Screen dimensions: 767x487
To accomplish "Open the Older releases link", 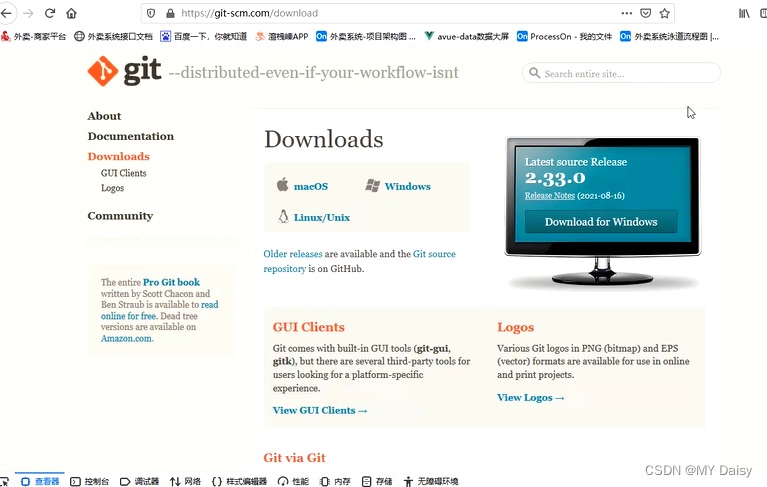I will click(x=293, y=254).
